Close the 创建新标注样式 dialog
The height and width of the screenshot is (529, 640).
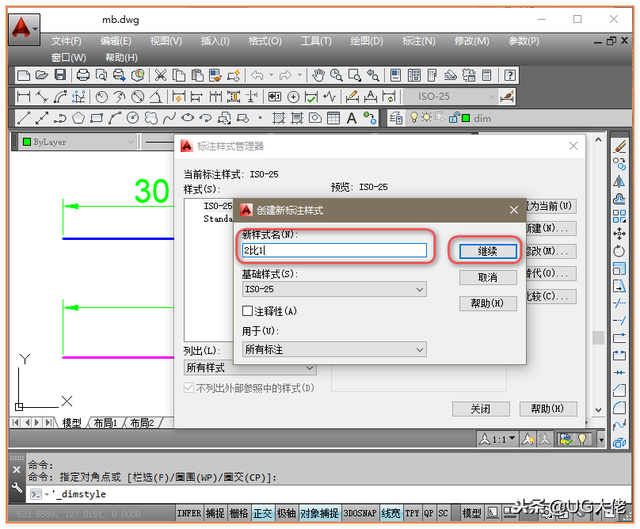pyautogui.click(x=514, y=210)
